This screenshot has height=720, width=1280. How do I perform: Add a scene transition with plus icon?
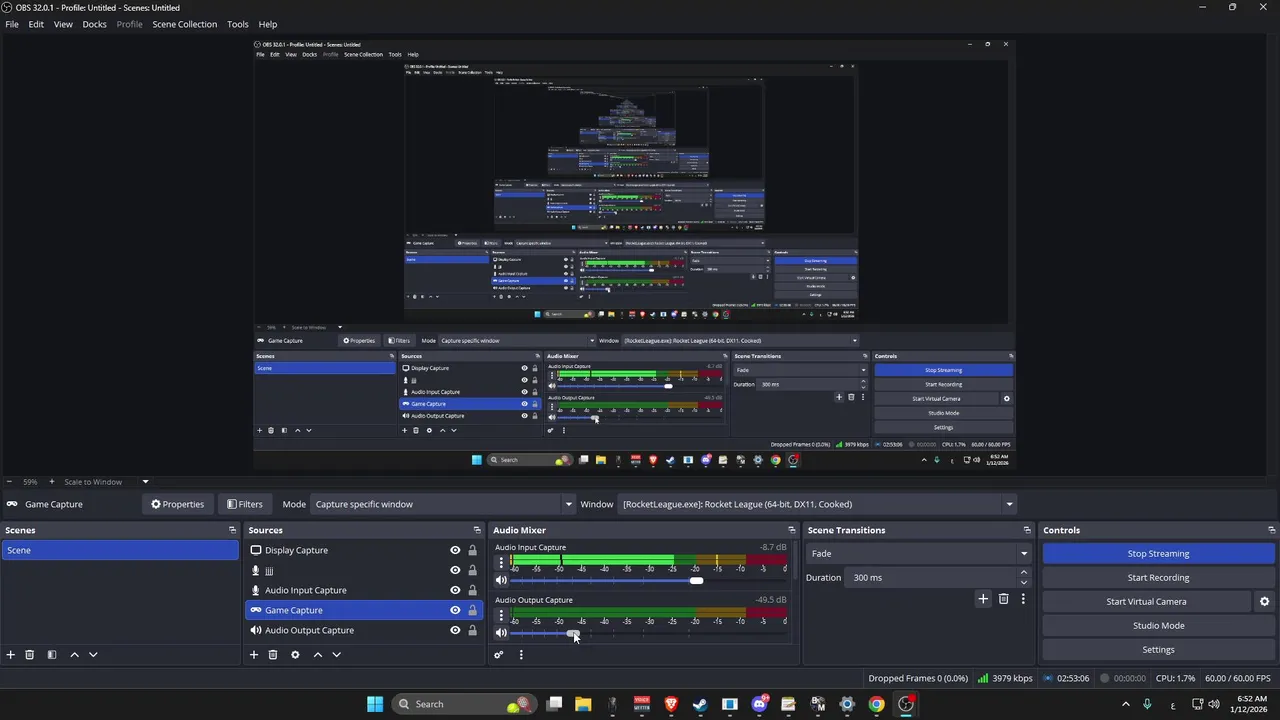983,599
